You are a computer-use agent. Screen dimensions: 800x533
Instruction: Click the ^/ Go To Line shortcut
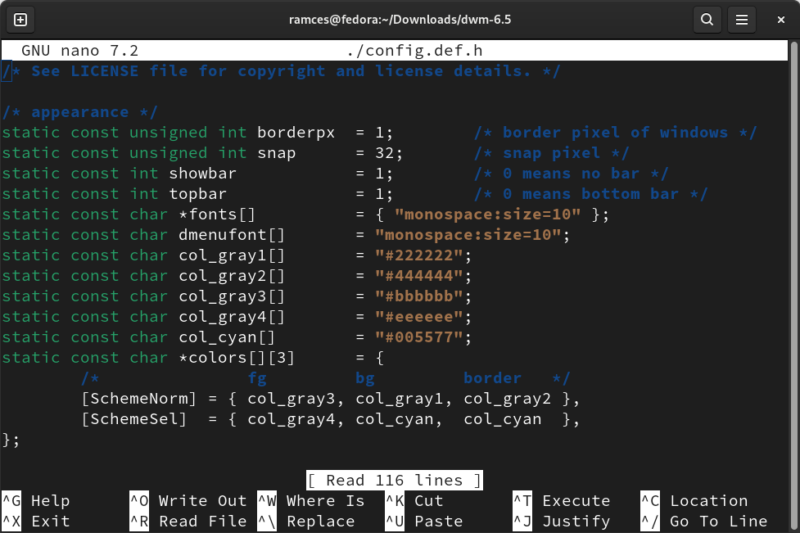click(x=704, y=521)
